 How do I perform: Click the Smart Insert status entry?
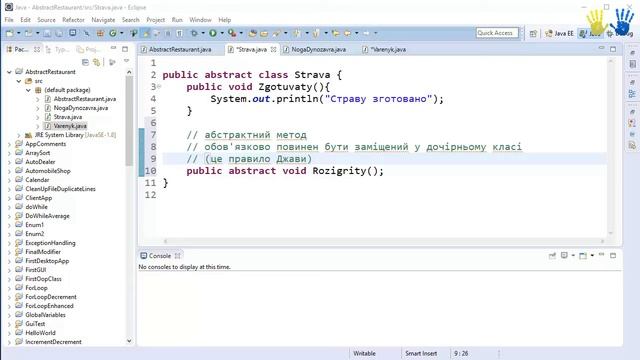421,353
